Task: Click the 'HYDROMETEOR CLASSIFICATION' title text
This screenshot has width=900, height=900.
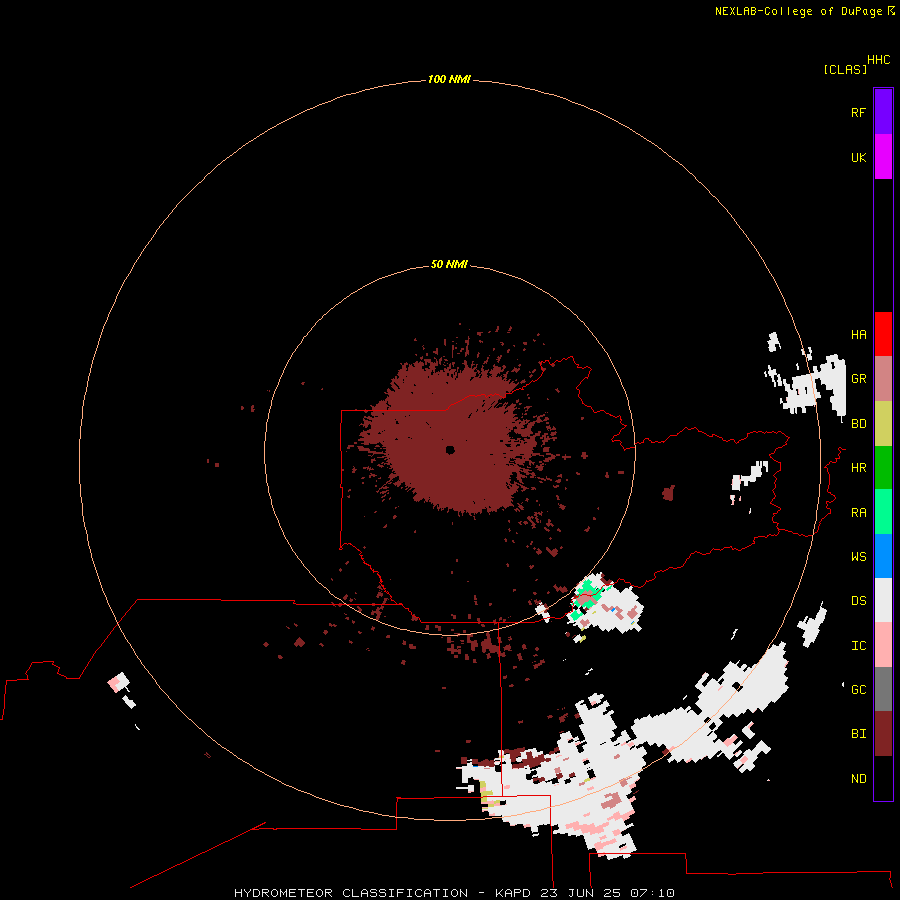Action: coord(351,893)
